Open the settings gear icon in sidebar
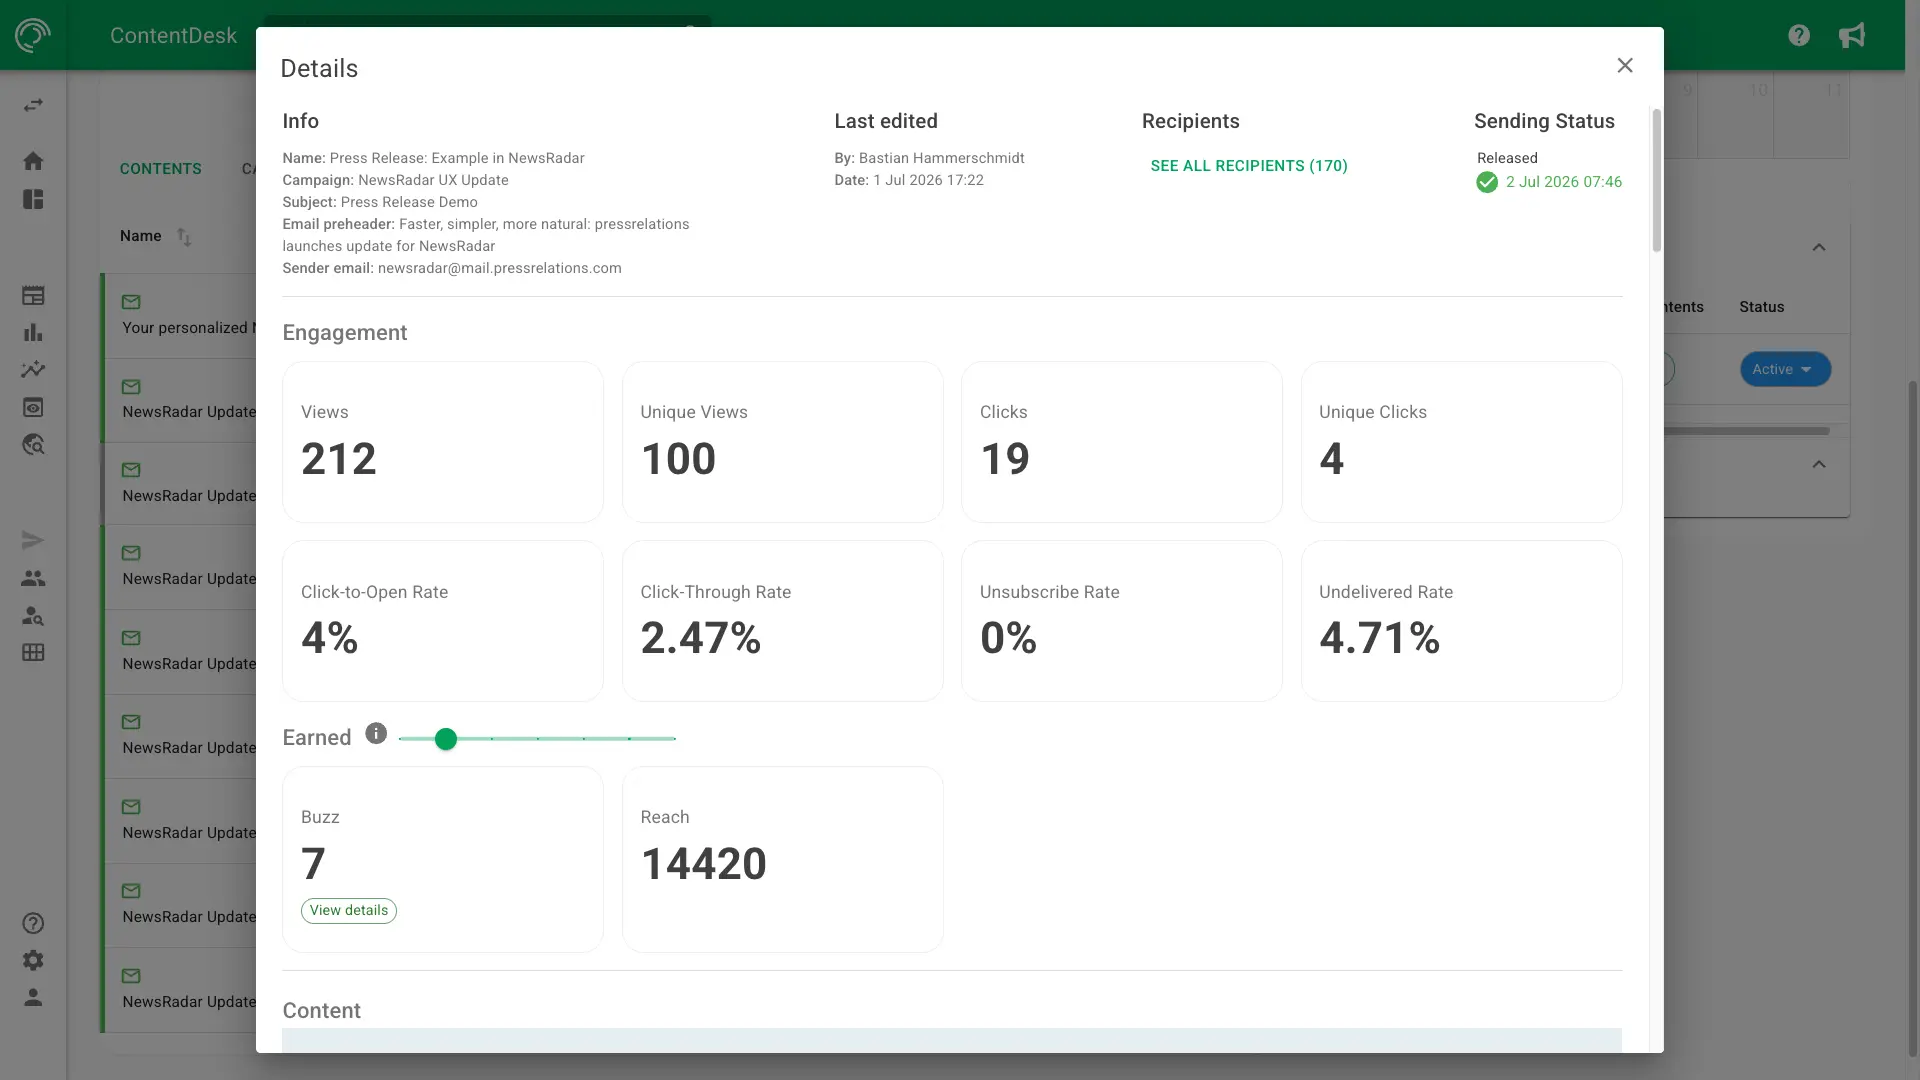This screenshot has width=1920, height=1080. (33, 960)
